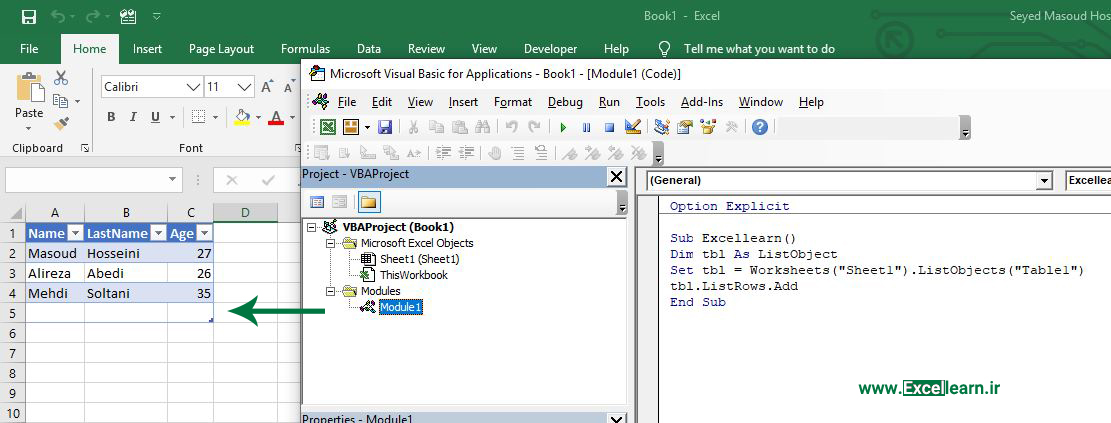
Task: Click the Excel File tab
Action: (x=29, y=49)
